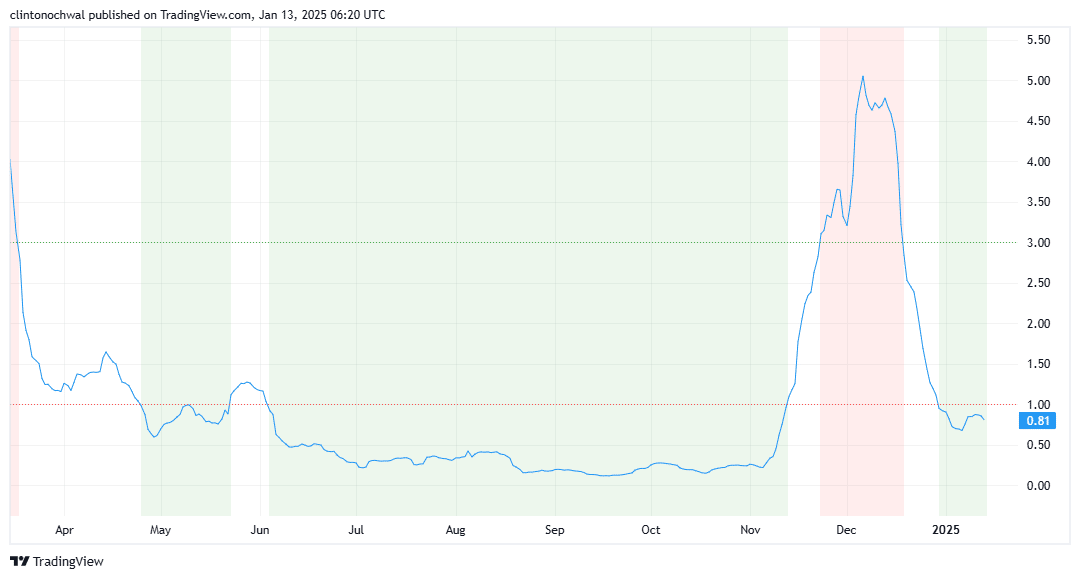
Task: Select the May label on time axis
Action: click(x=161, y=529)
